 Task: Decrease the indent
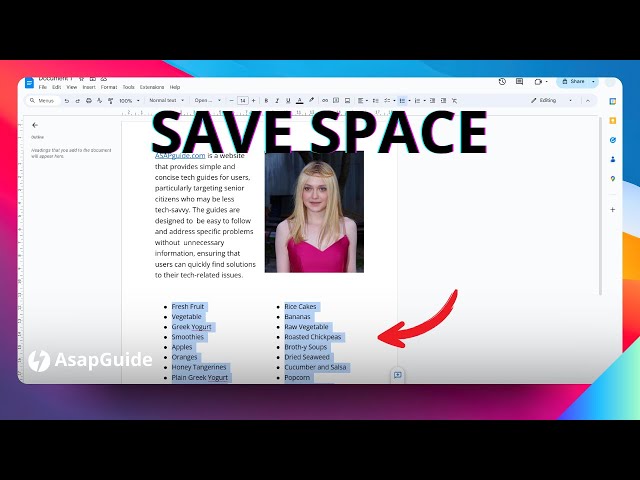pyautogui.click(x=432, y=100)
